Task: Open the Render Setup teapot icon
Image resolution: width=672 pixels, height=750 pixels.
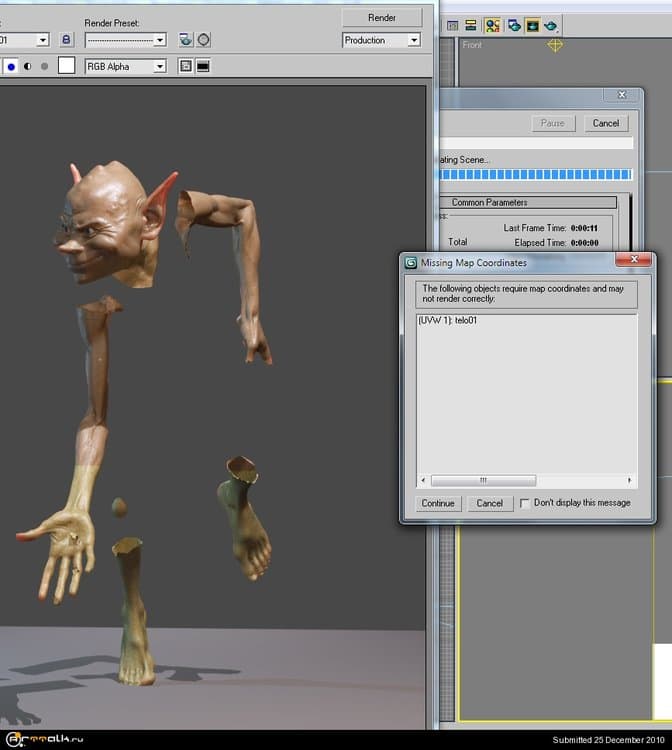Action: point(186,40)
